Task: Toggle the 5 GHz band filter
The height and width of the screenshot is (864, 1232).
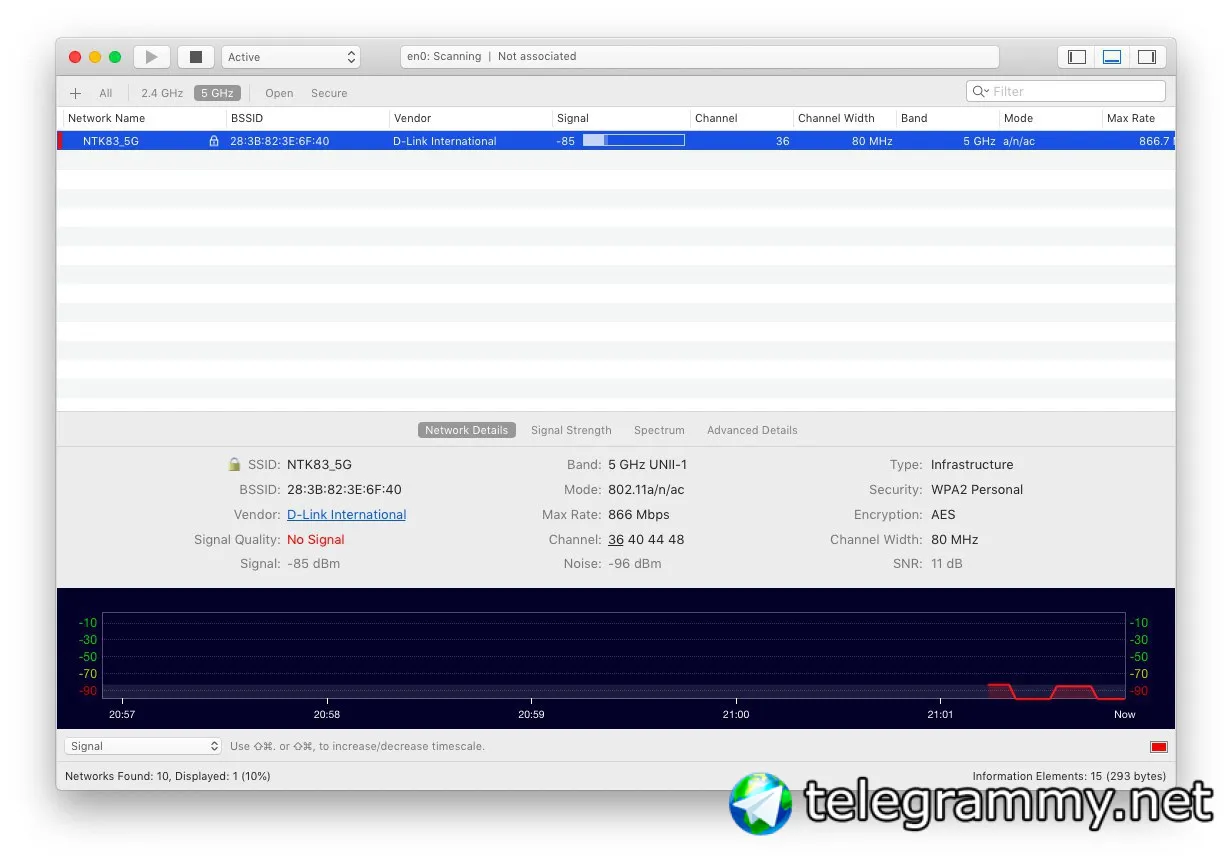Action: click(x=217, y=93)
